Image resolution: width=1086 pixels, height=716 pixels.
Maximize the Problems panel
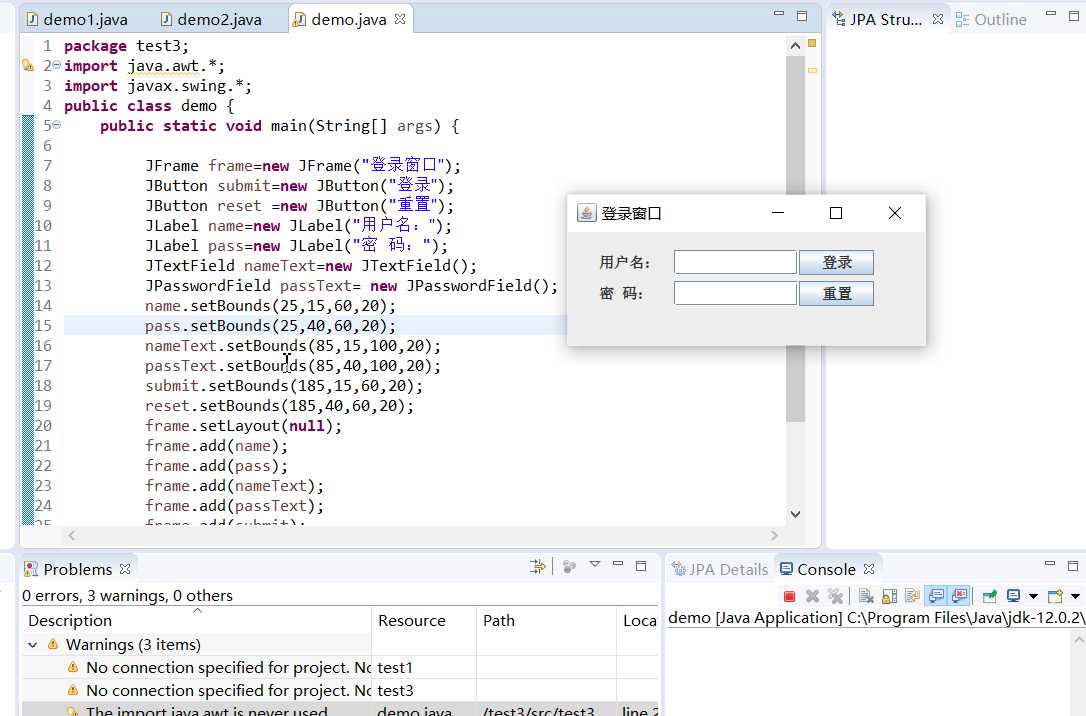tap(641, 566)
